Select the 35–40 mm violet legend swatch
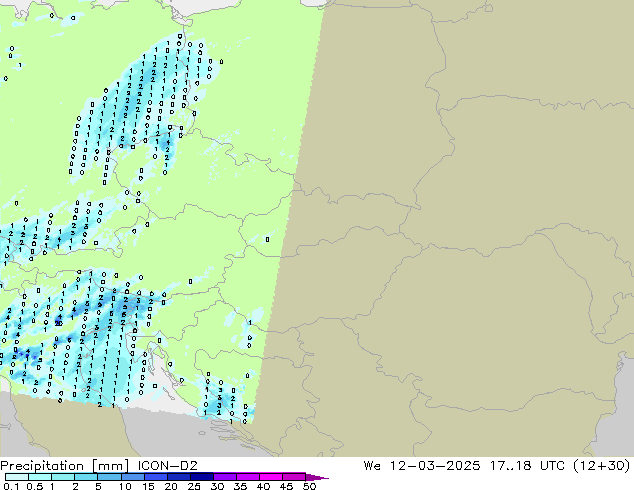This screenshot has width=634, height=490. click(x=247, y=477)
